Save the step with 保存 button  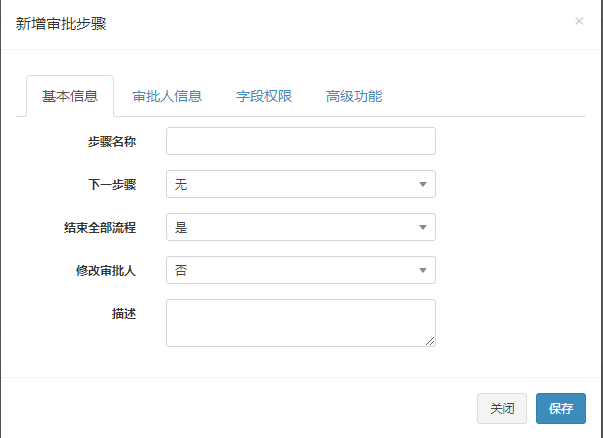[x=561, y=408]
